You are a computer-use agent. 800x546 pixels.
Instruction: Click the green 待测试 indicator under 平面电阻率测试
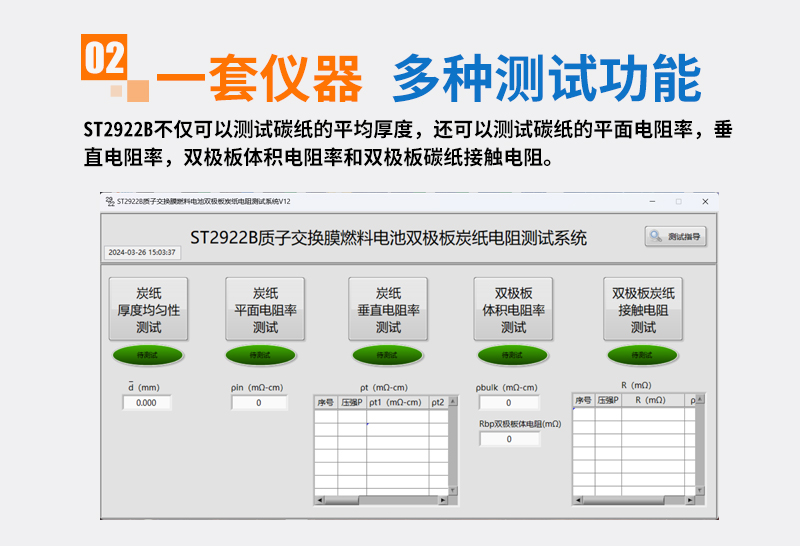point(260,355)
